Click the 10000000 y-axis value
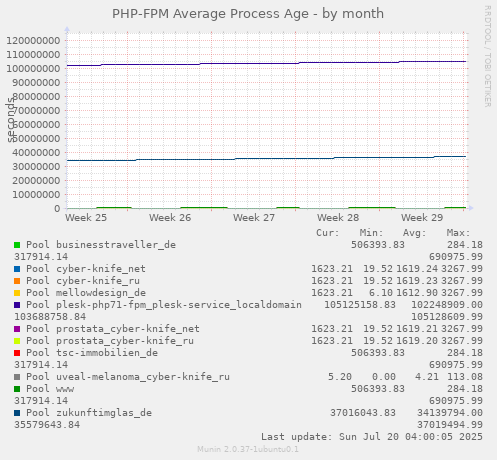Image resolution: width=497 pixels, height=460 pixels. pyautogui.click(x=36, y=195)
